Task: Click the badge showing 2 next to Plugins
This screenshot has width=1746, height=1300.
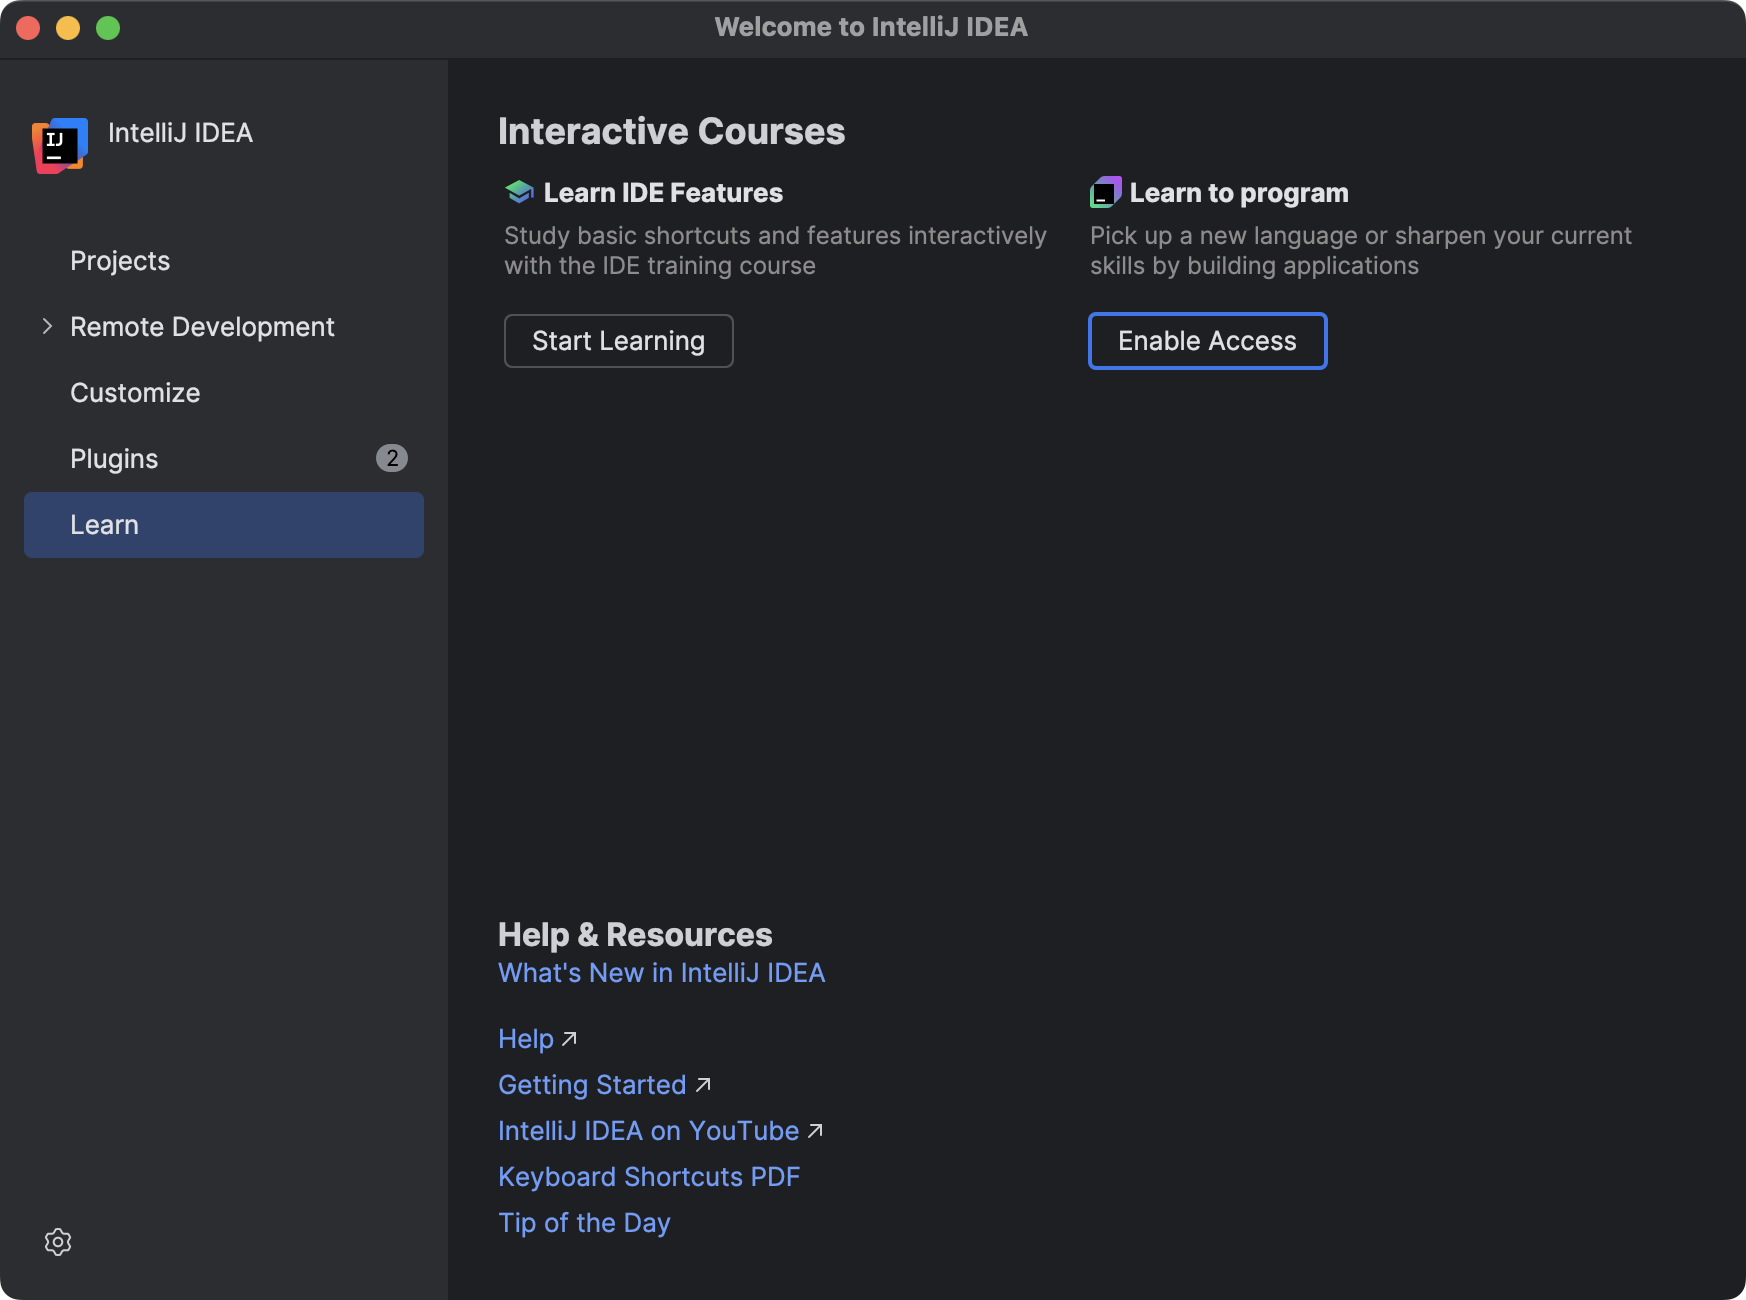Action: (392, 458)
